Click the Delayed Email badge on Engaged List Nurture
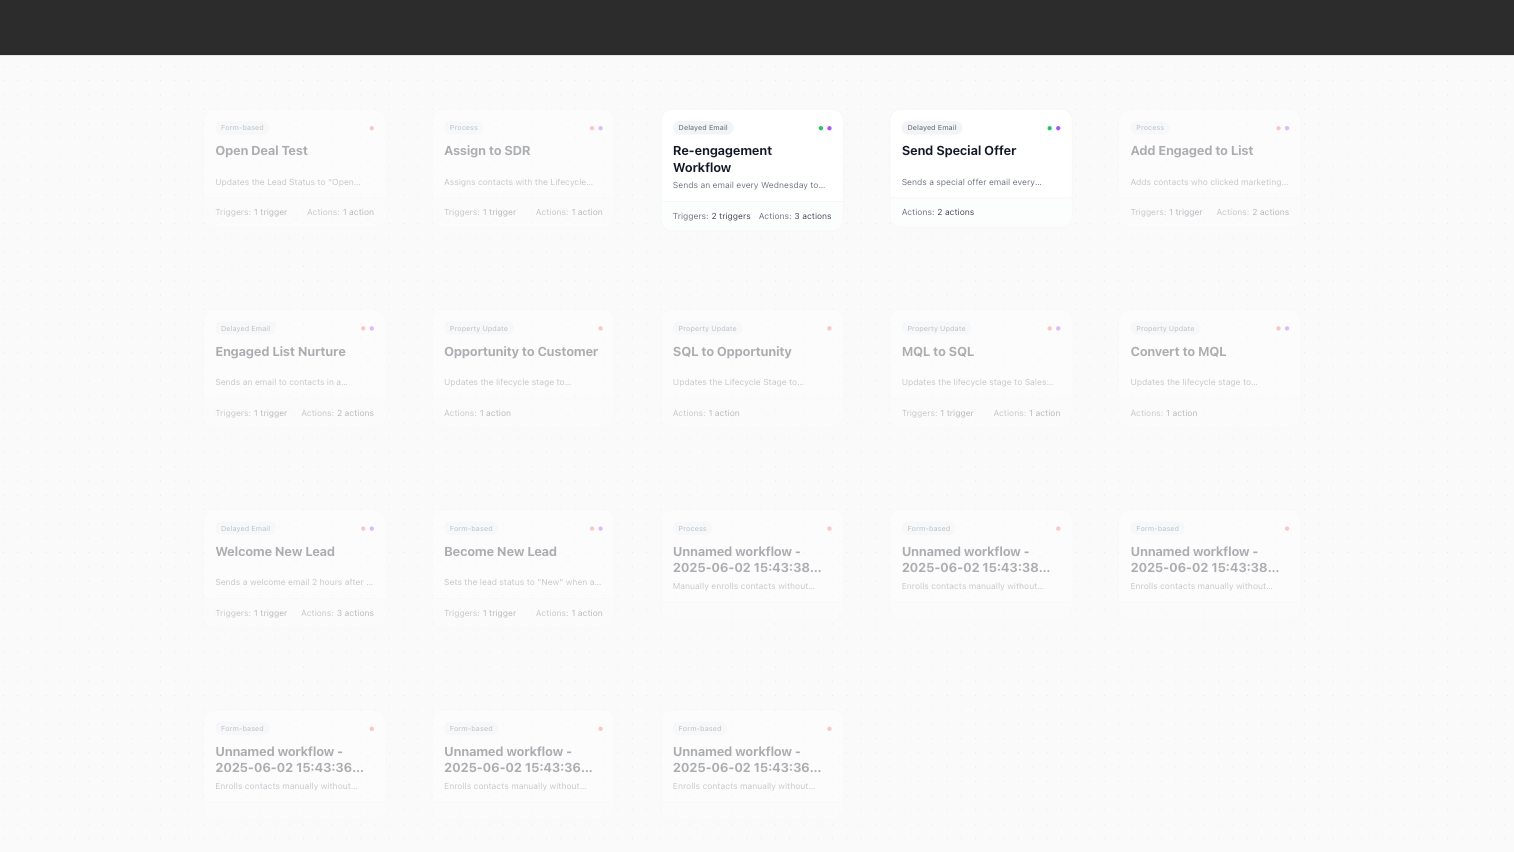This screenshot has width=1514, height=852. (245, 328)
